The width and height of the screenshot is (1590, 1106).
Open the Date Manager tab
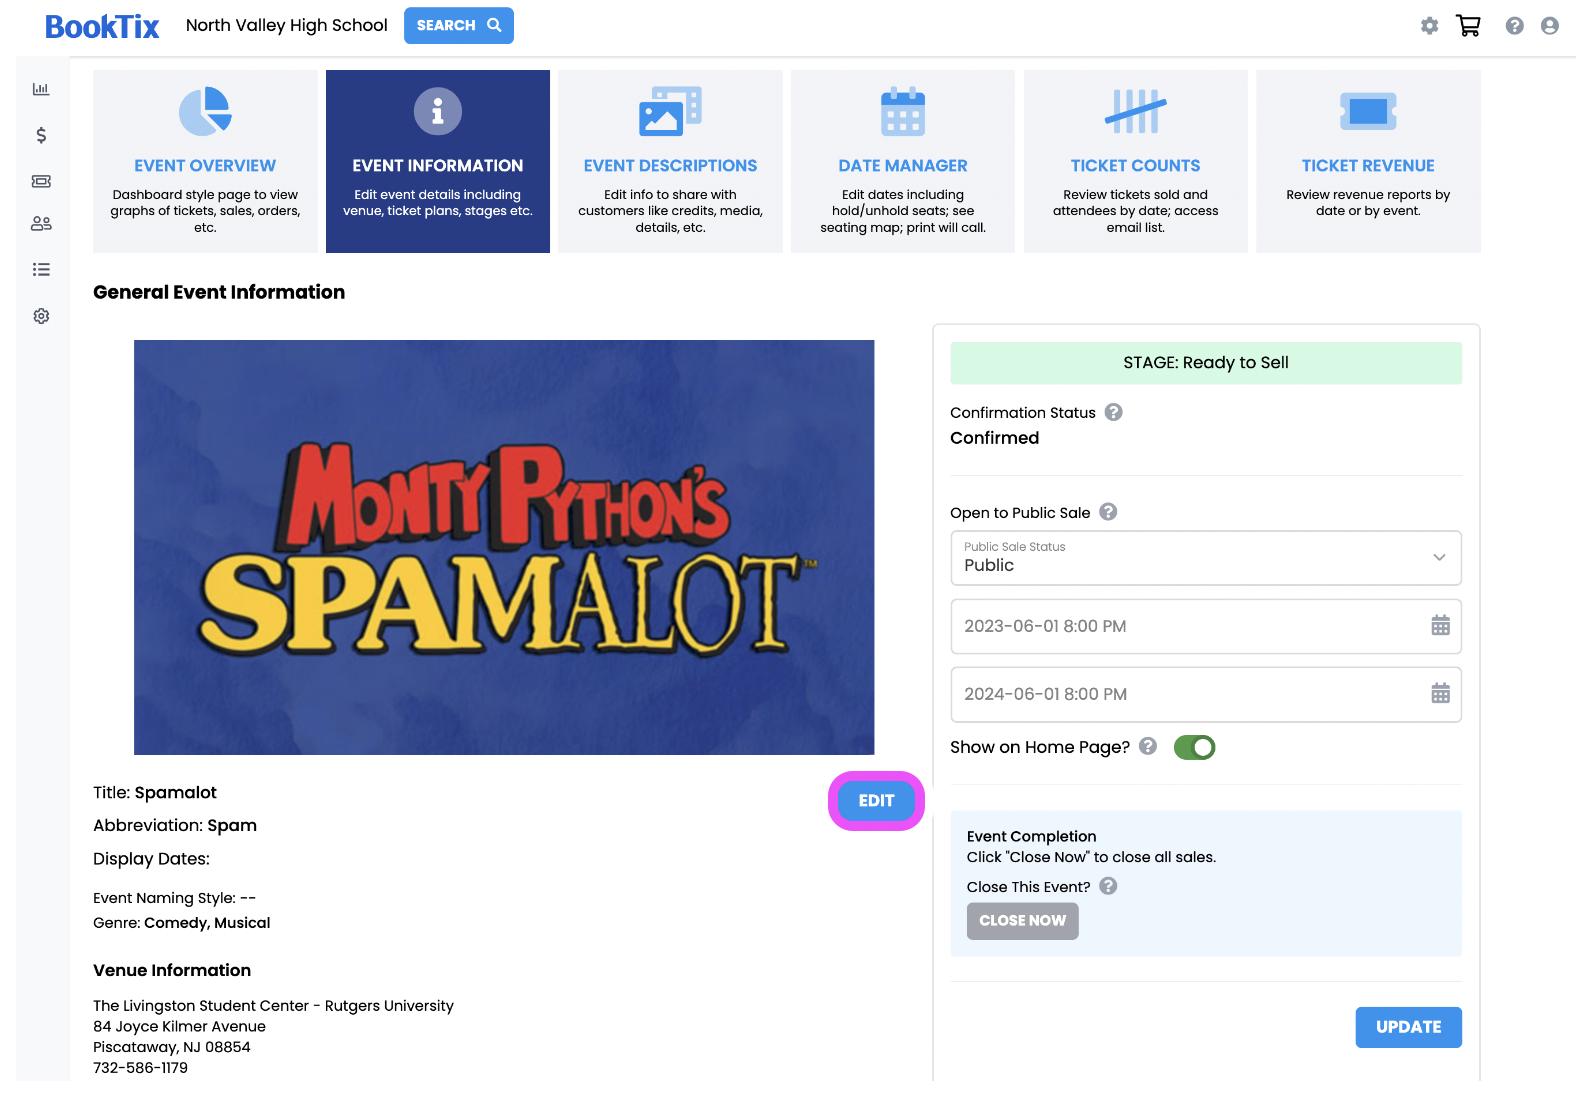[903, 161]
